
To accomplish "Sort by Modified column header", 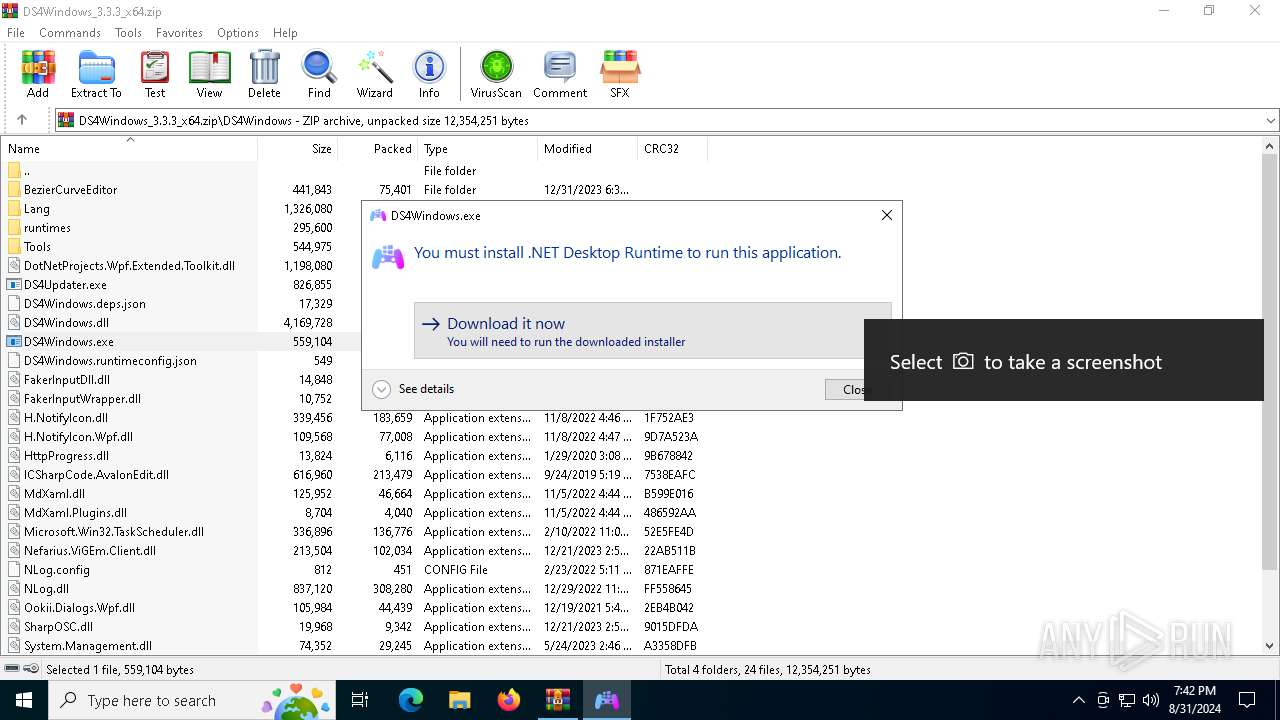I will pyautogui.click(x=588, y=148).
